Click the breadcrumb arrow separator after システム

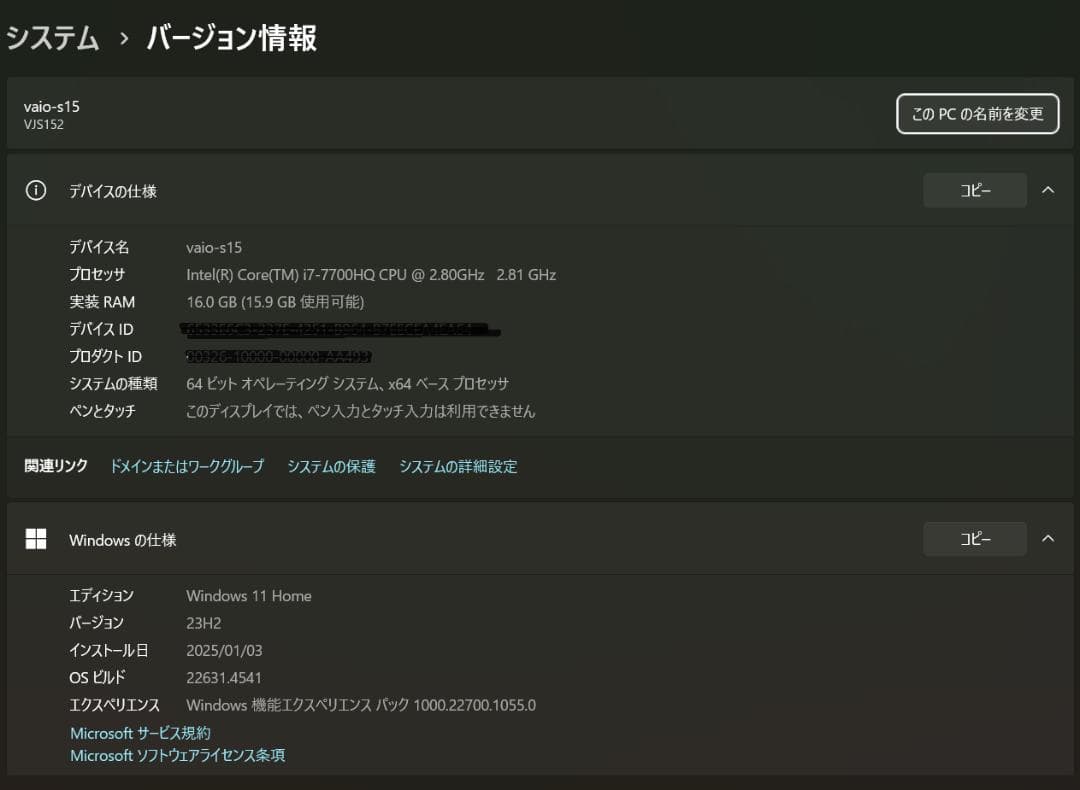pos(124,39)
